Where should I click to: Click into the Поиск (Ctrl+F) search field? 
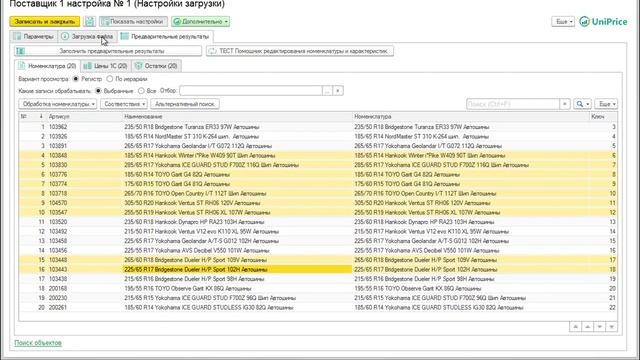(x=513, y=104)
